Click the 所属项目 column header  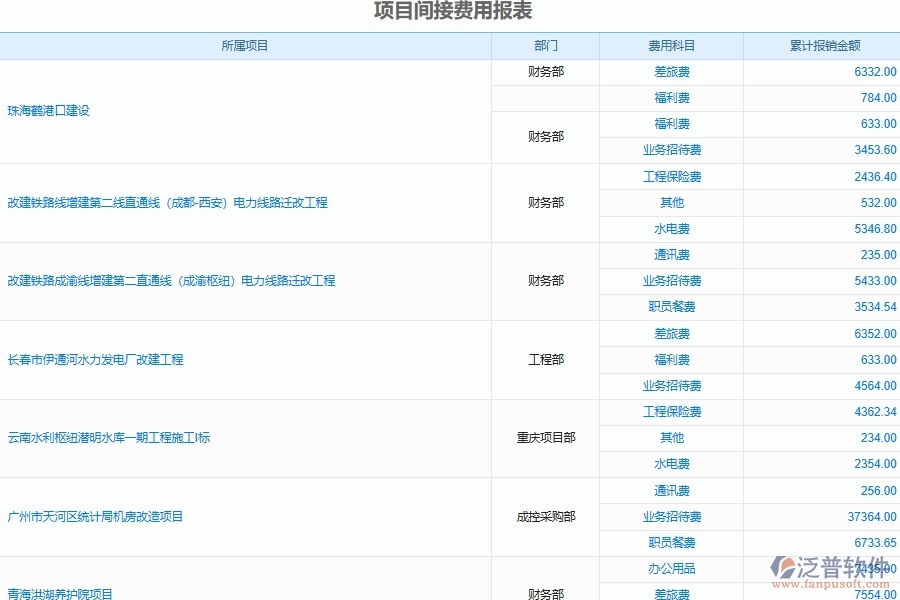(245, 45)
